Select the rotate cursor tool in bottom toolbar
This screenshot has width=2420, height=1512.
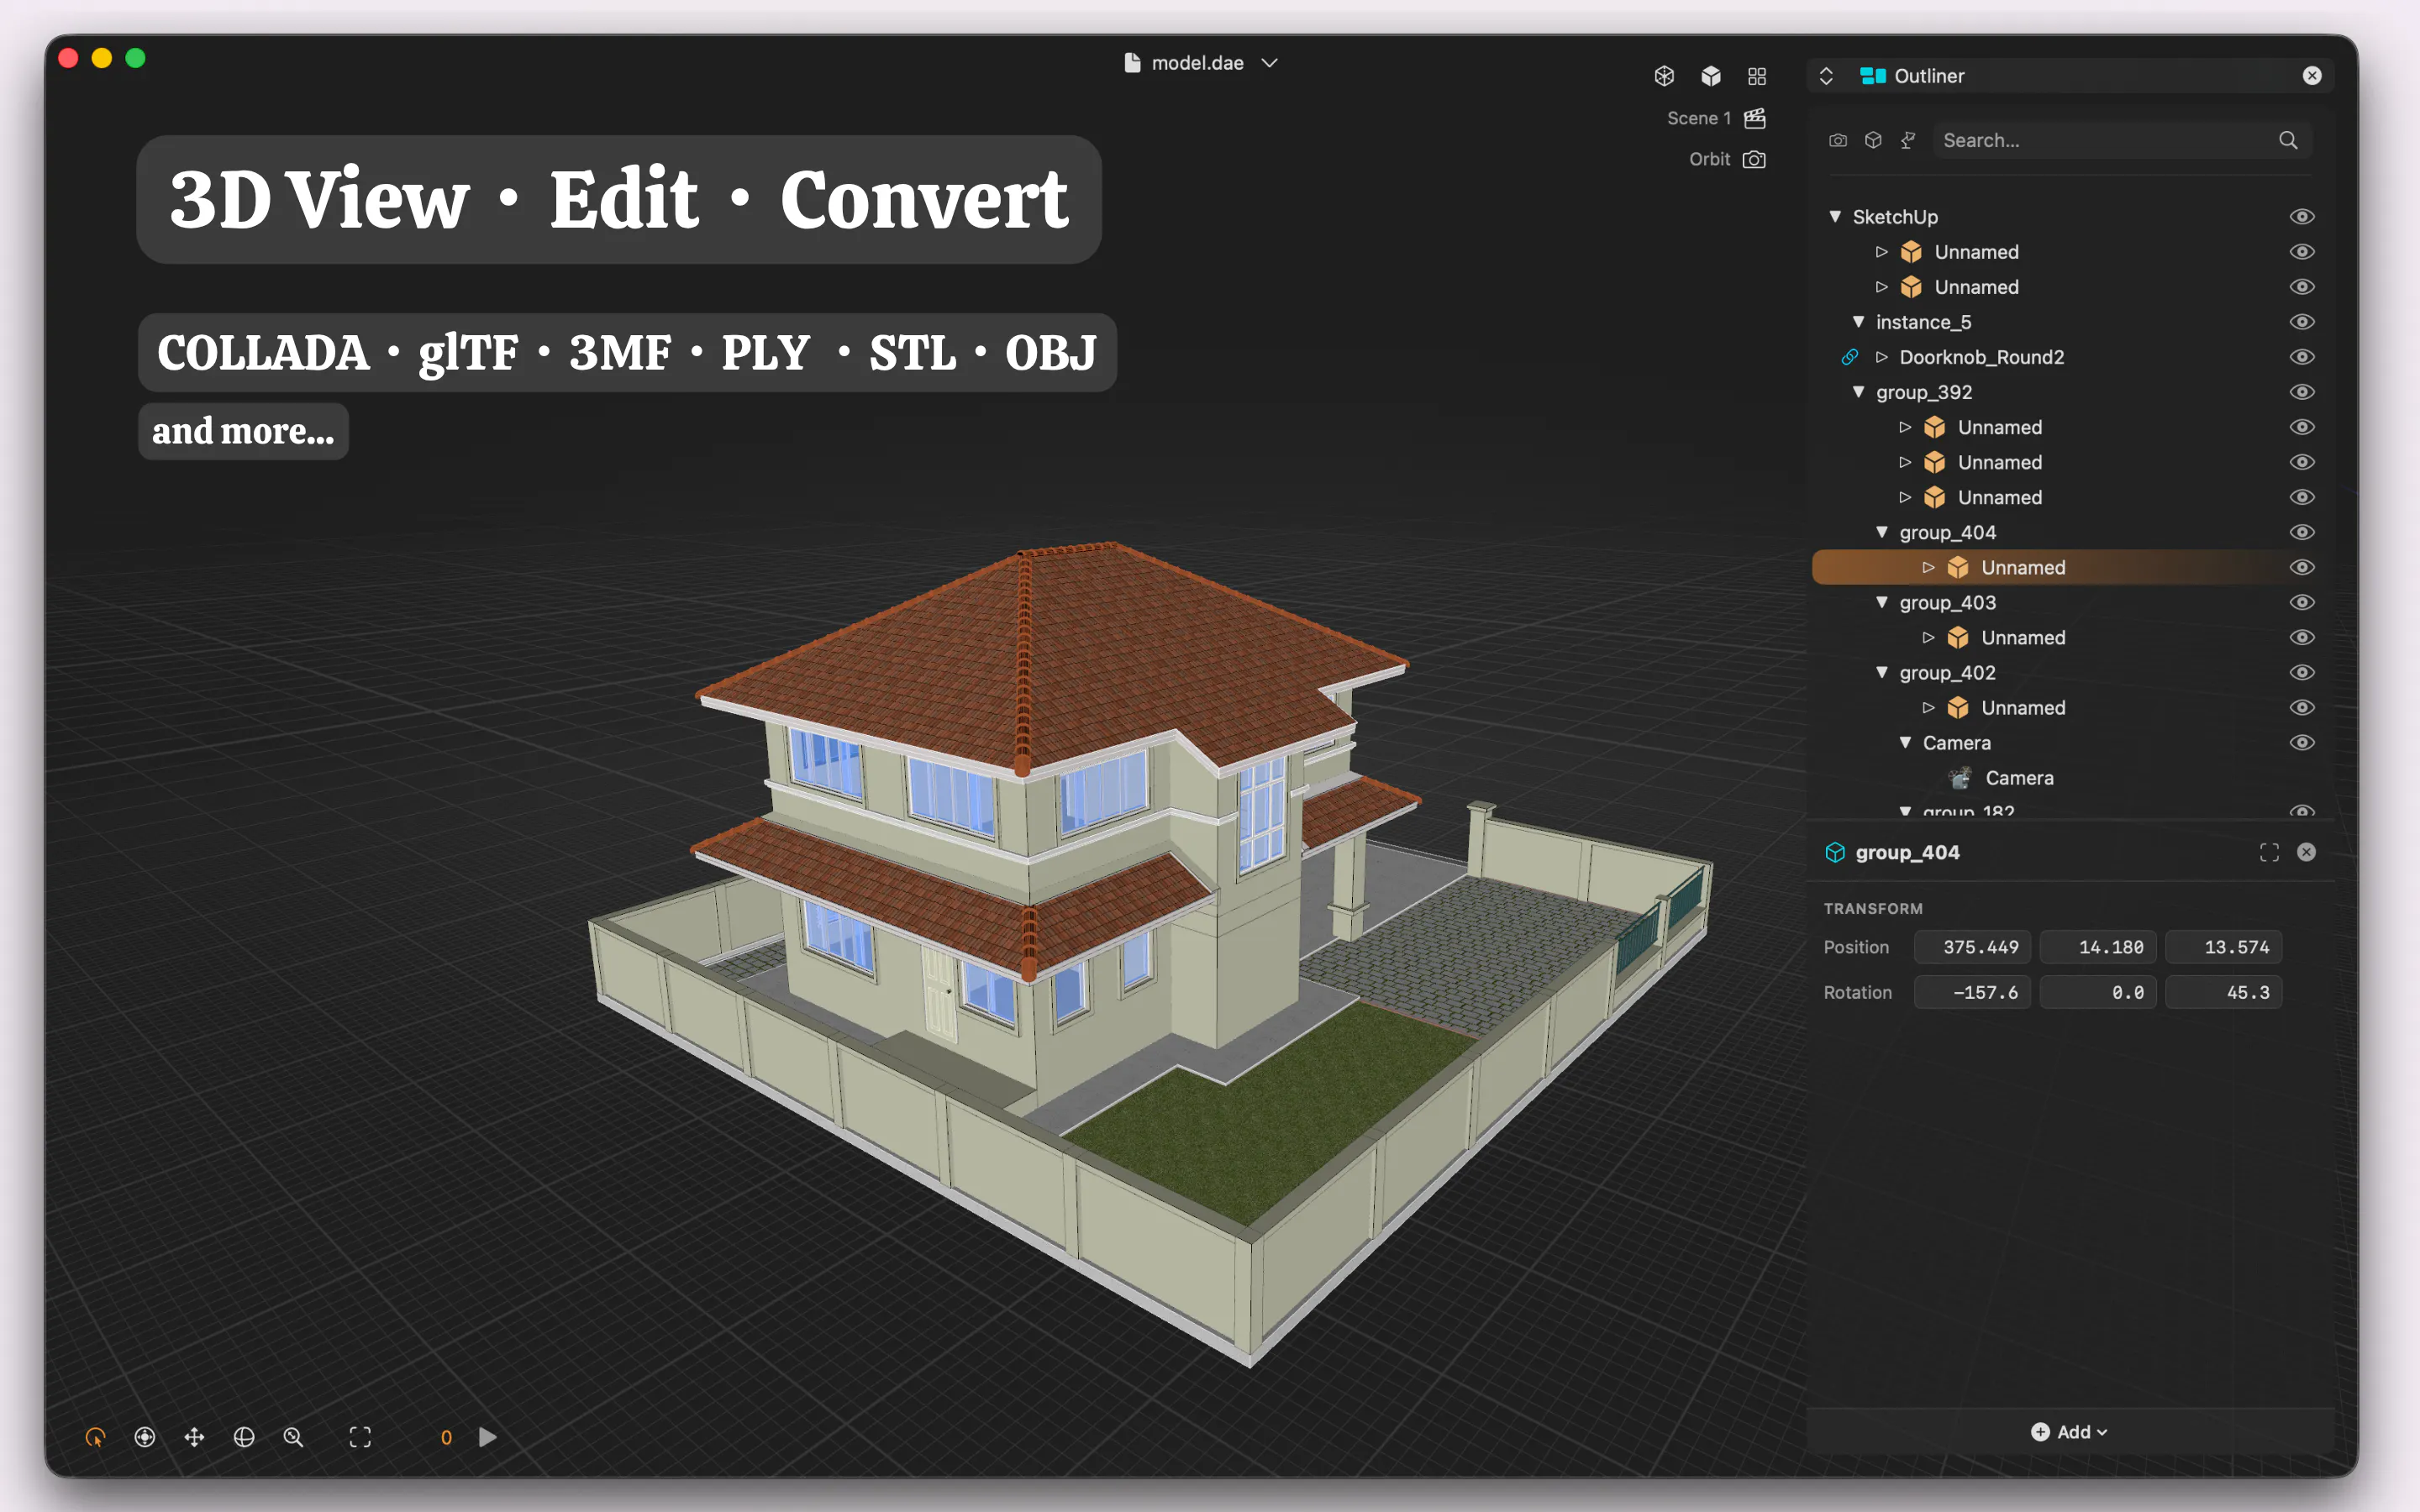point(95,1437)
